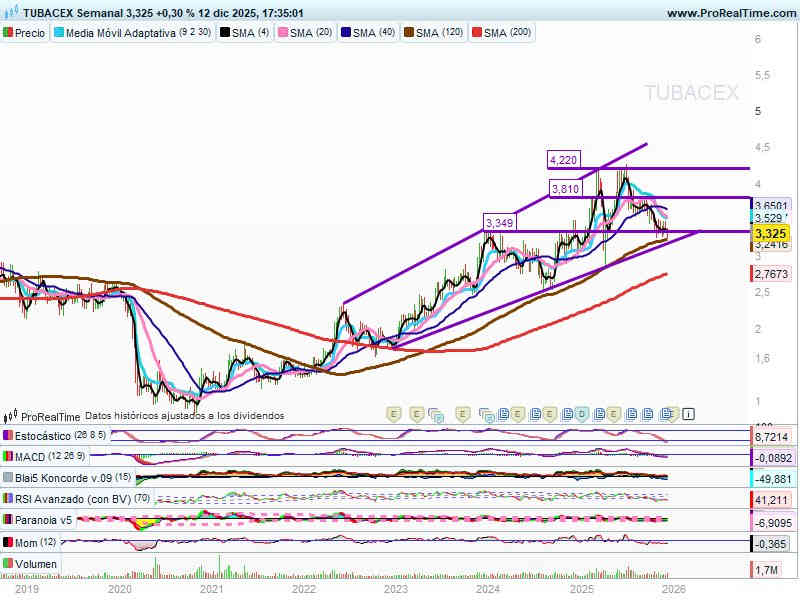Open the SMA (200) indicator label
Viewport: 800px width, 600px height.
(x=507, y=33)
